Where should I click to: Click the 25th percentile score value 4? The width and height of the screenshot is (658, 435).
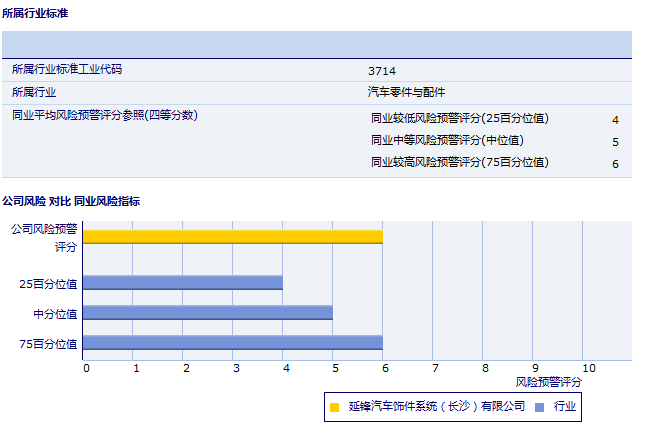615,120
